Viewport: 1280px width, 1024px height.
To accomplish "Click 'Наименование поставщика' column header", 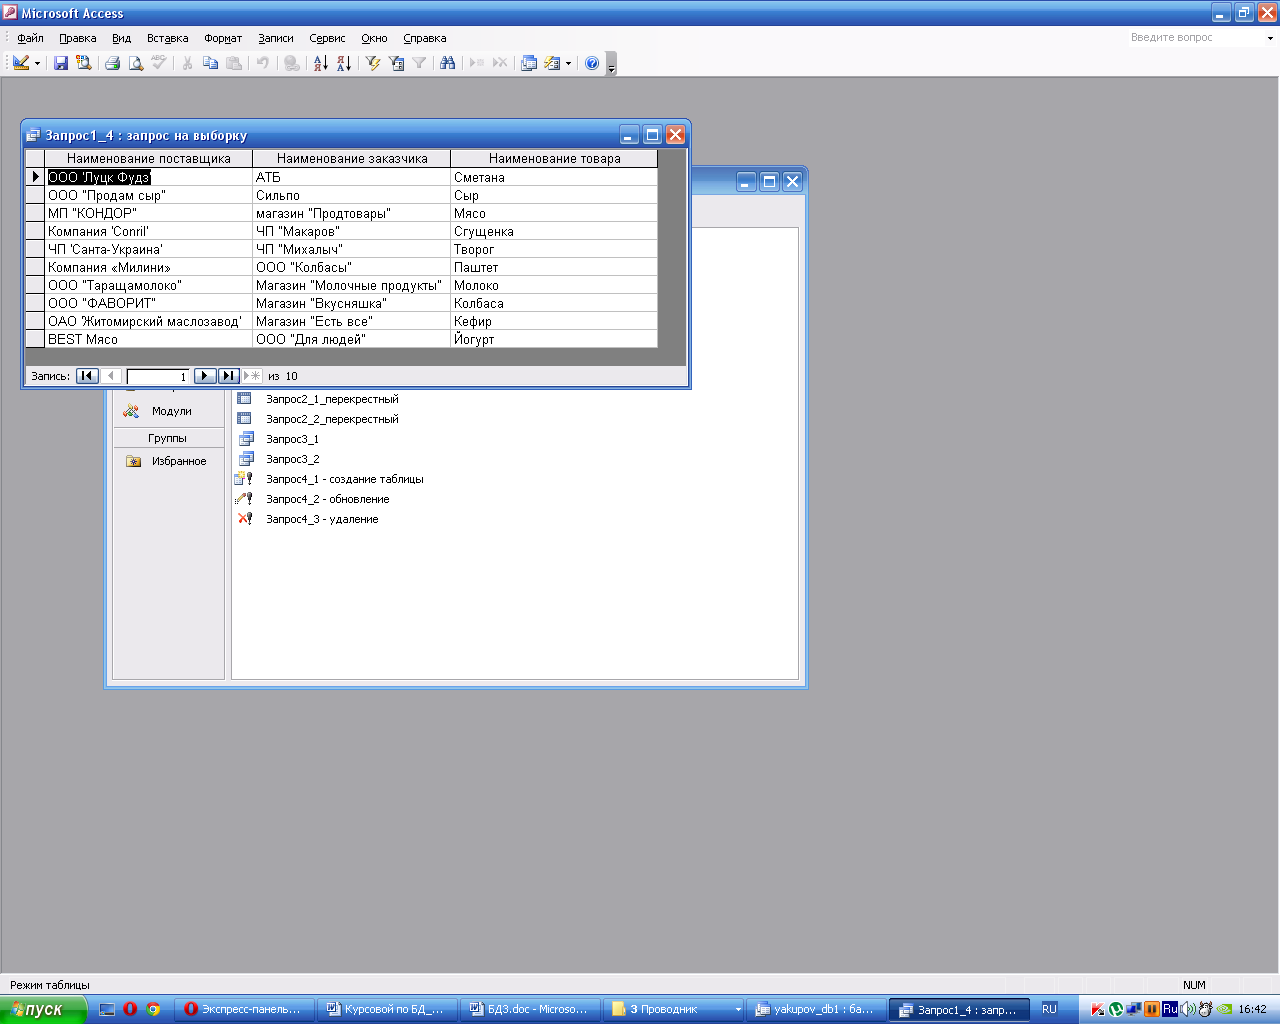I will [x=149, y=158].
